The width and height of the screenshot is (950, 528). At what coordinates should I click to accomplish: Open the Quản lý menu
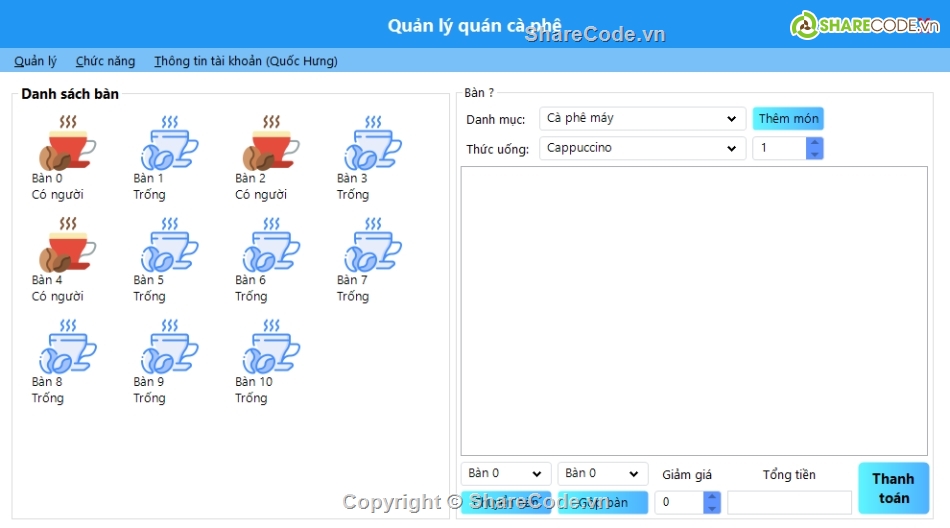(35, 61)
